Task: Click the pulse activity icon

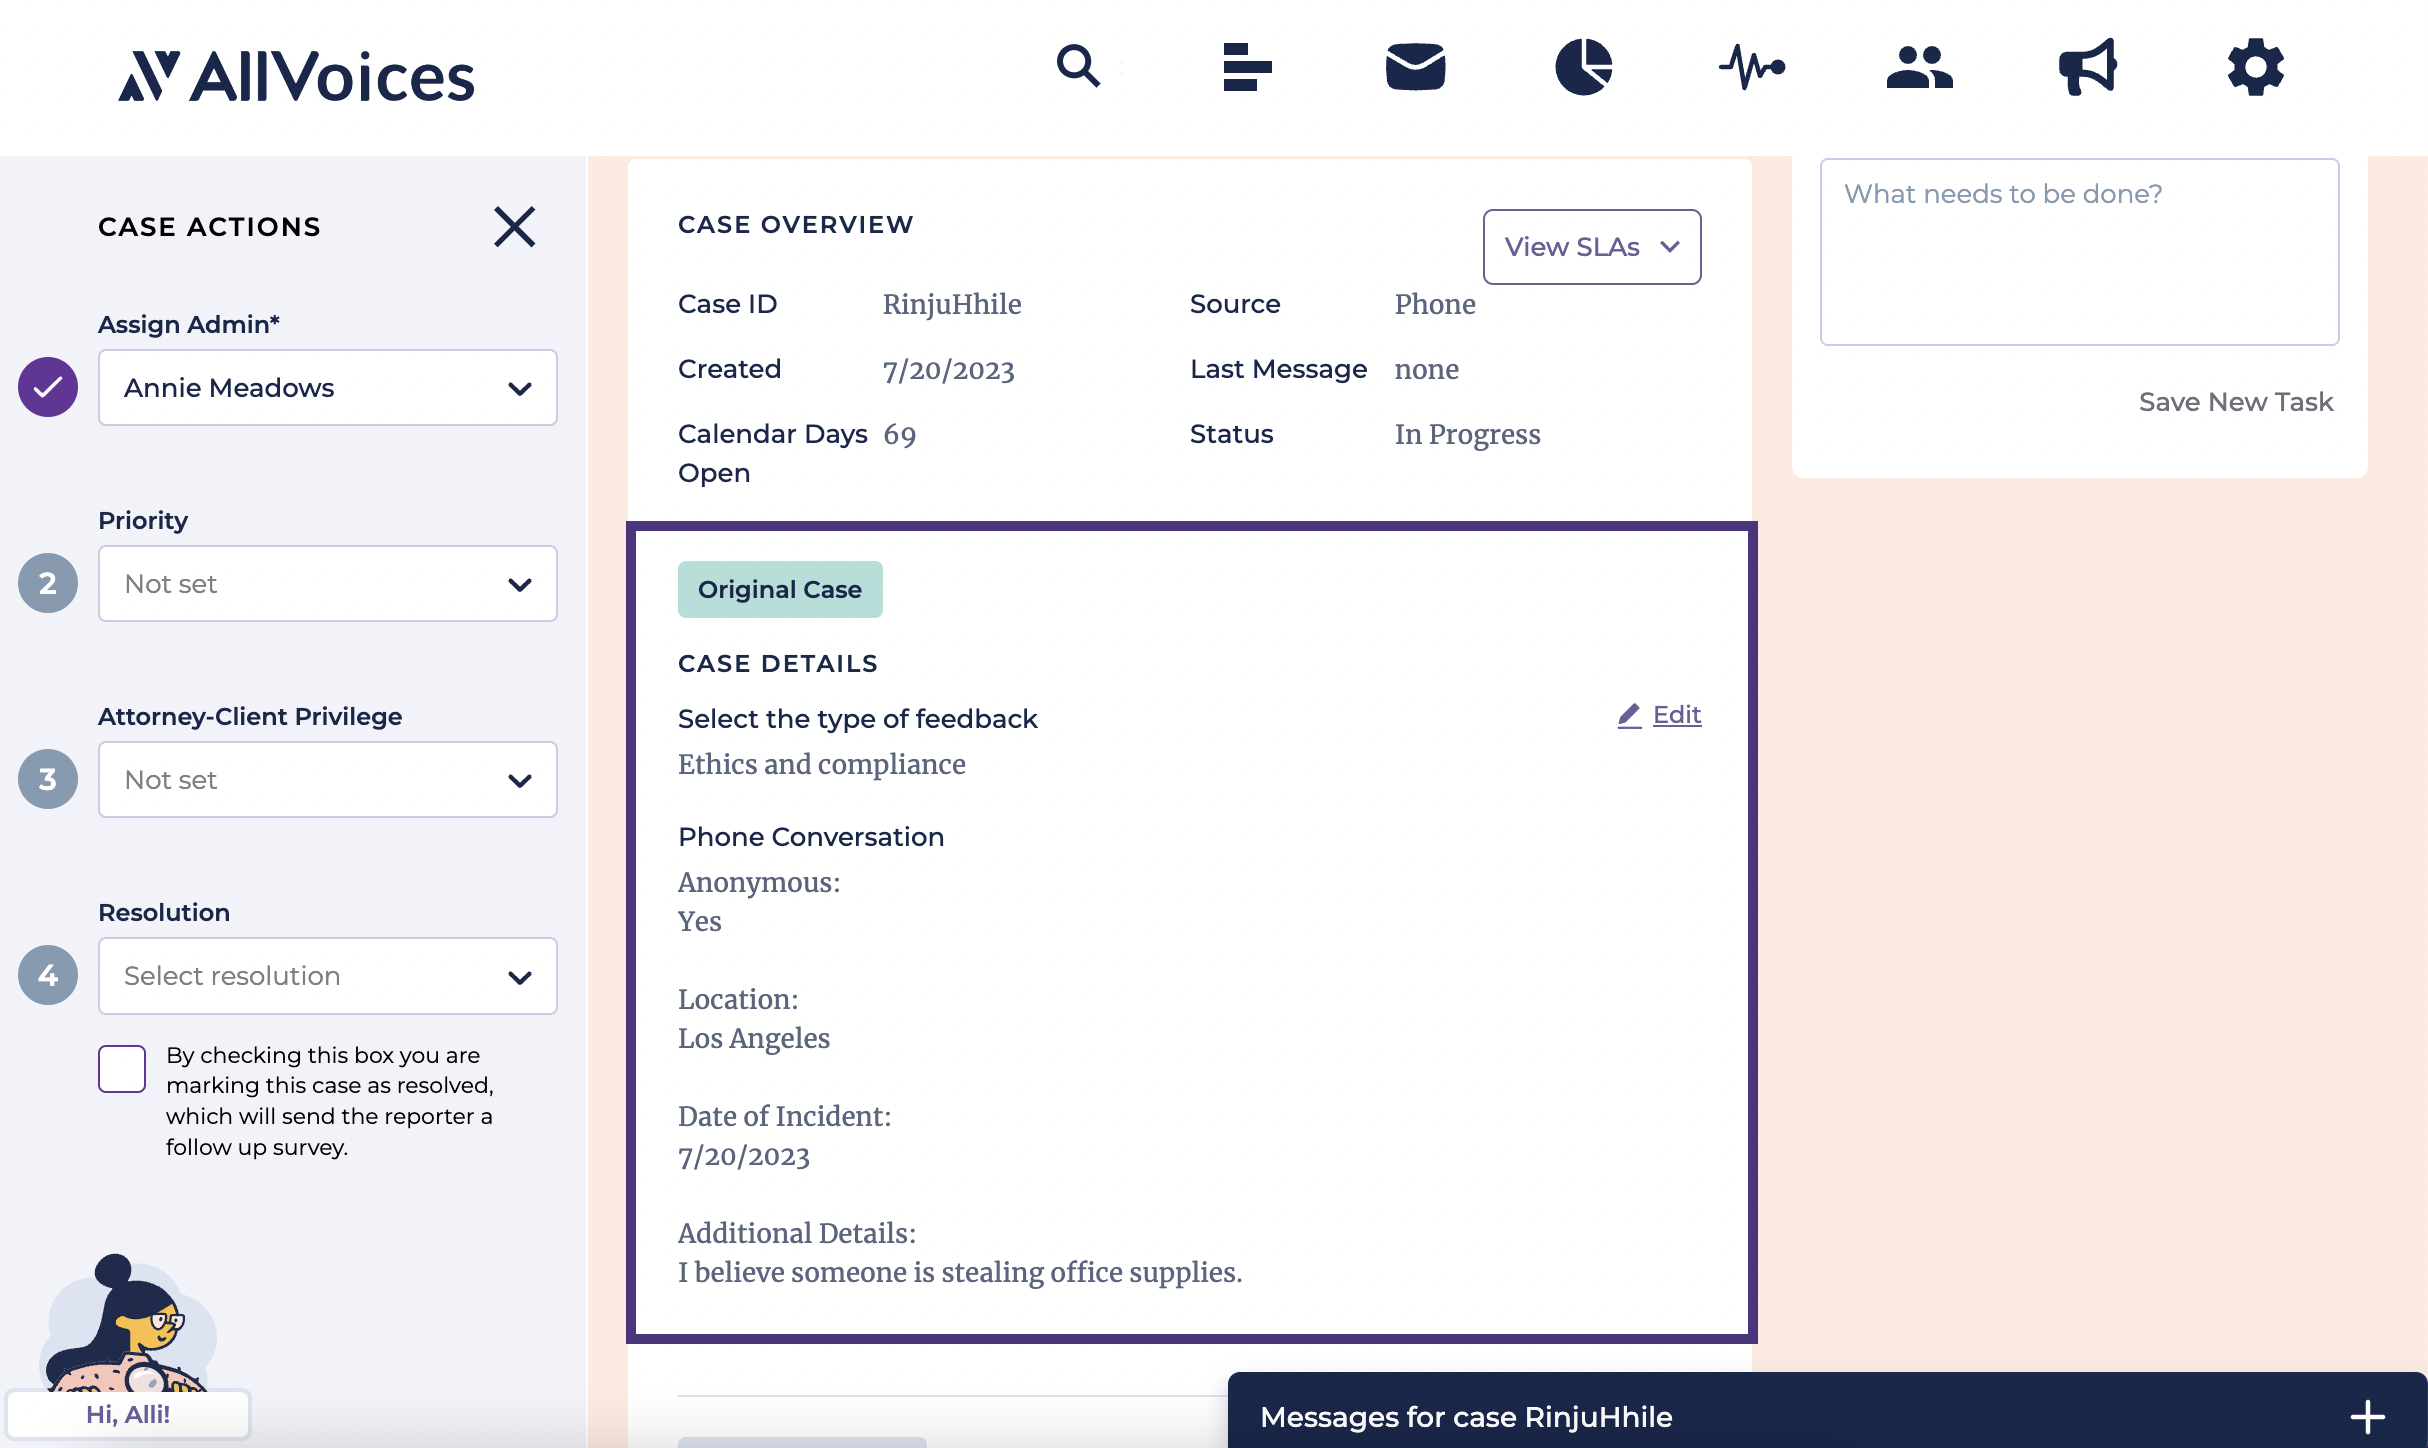Action: (1752, 67)
